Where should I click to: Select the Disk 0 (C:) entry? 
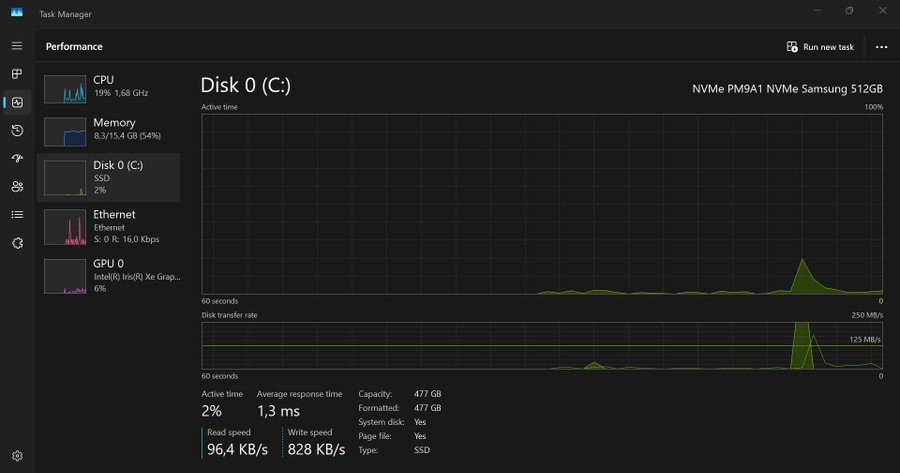[x=108, y=176]
